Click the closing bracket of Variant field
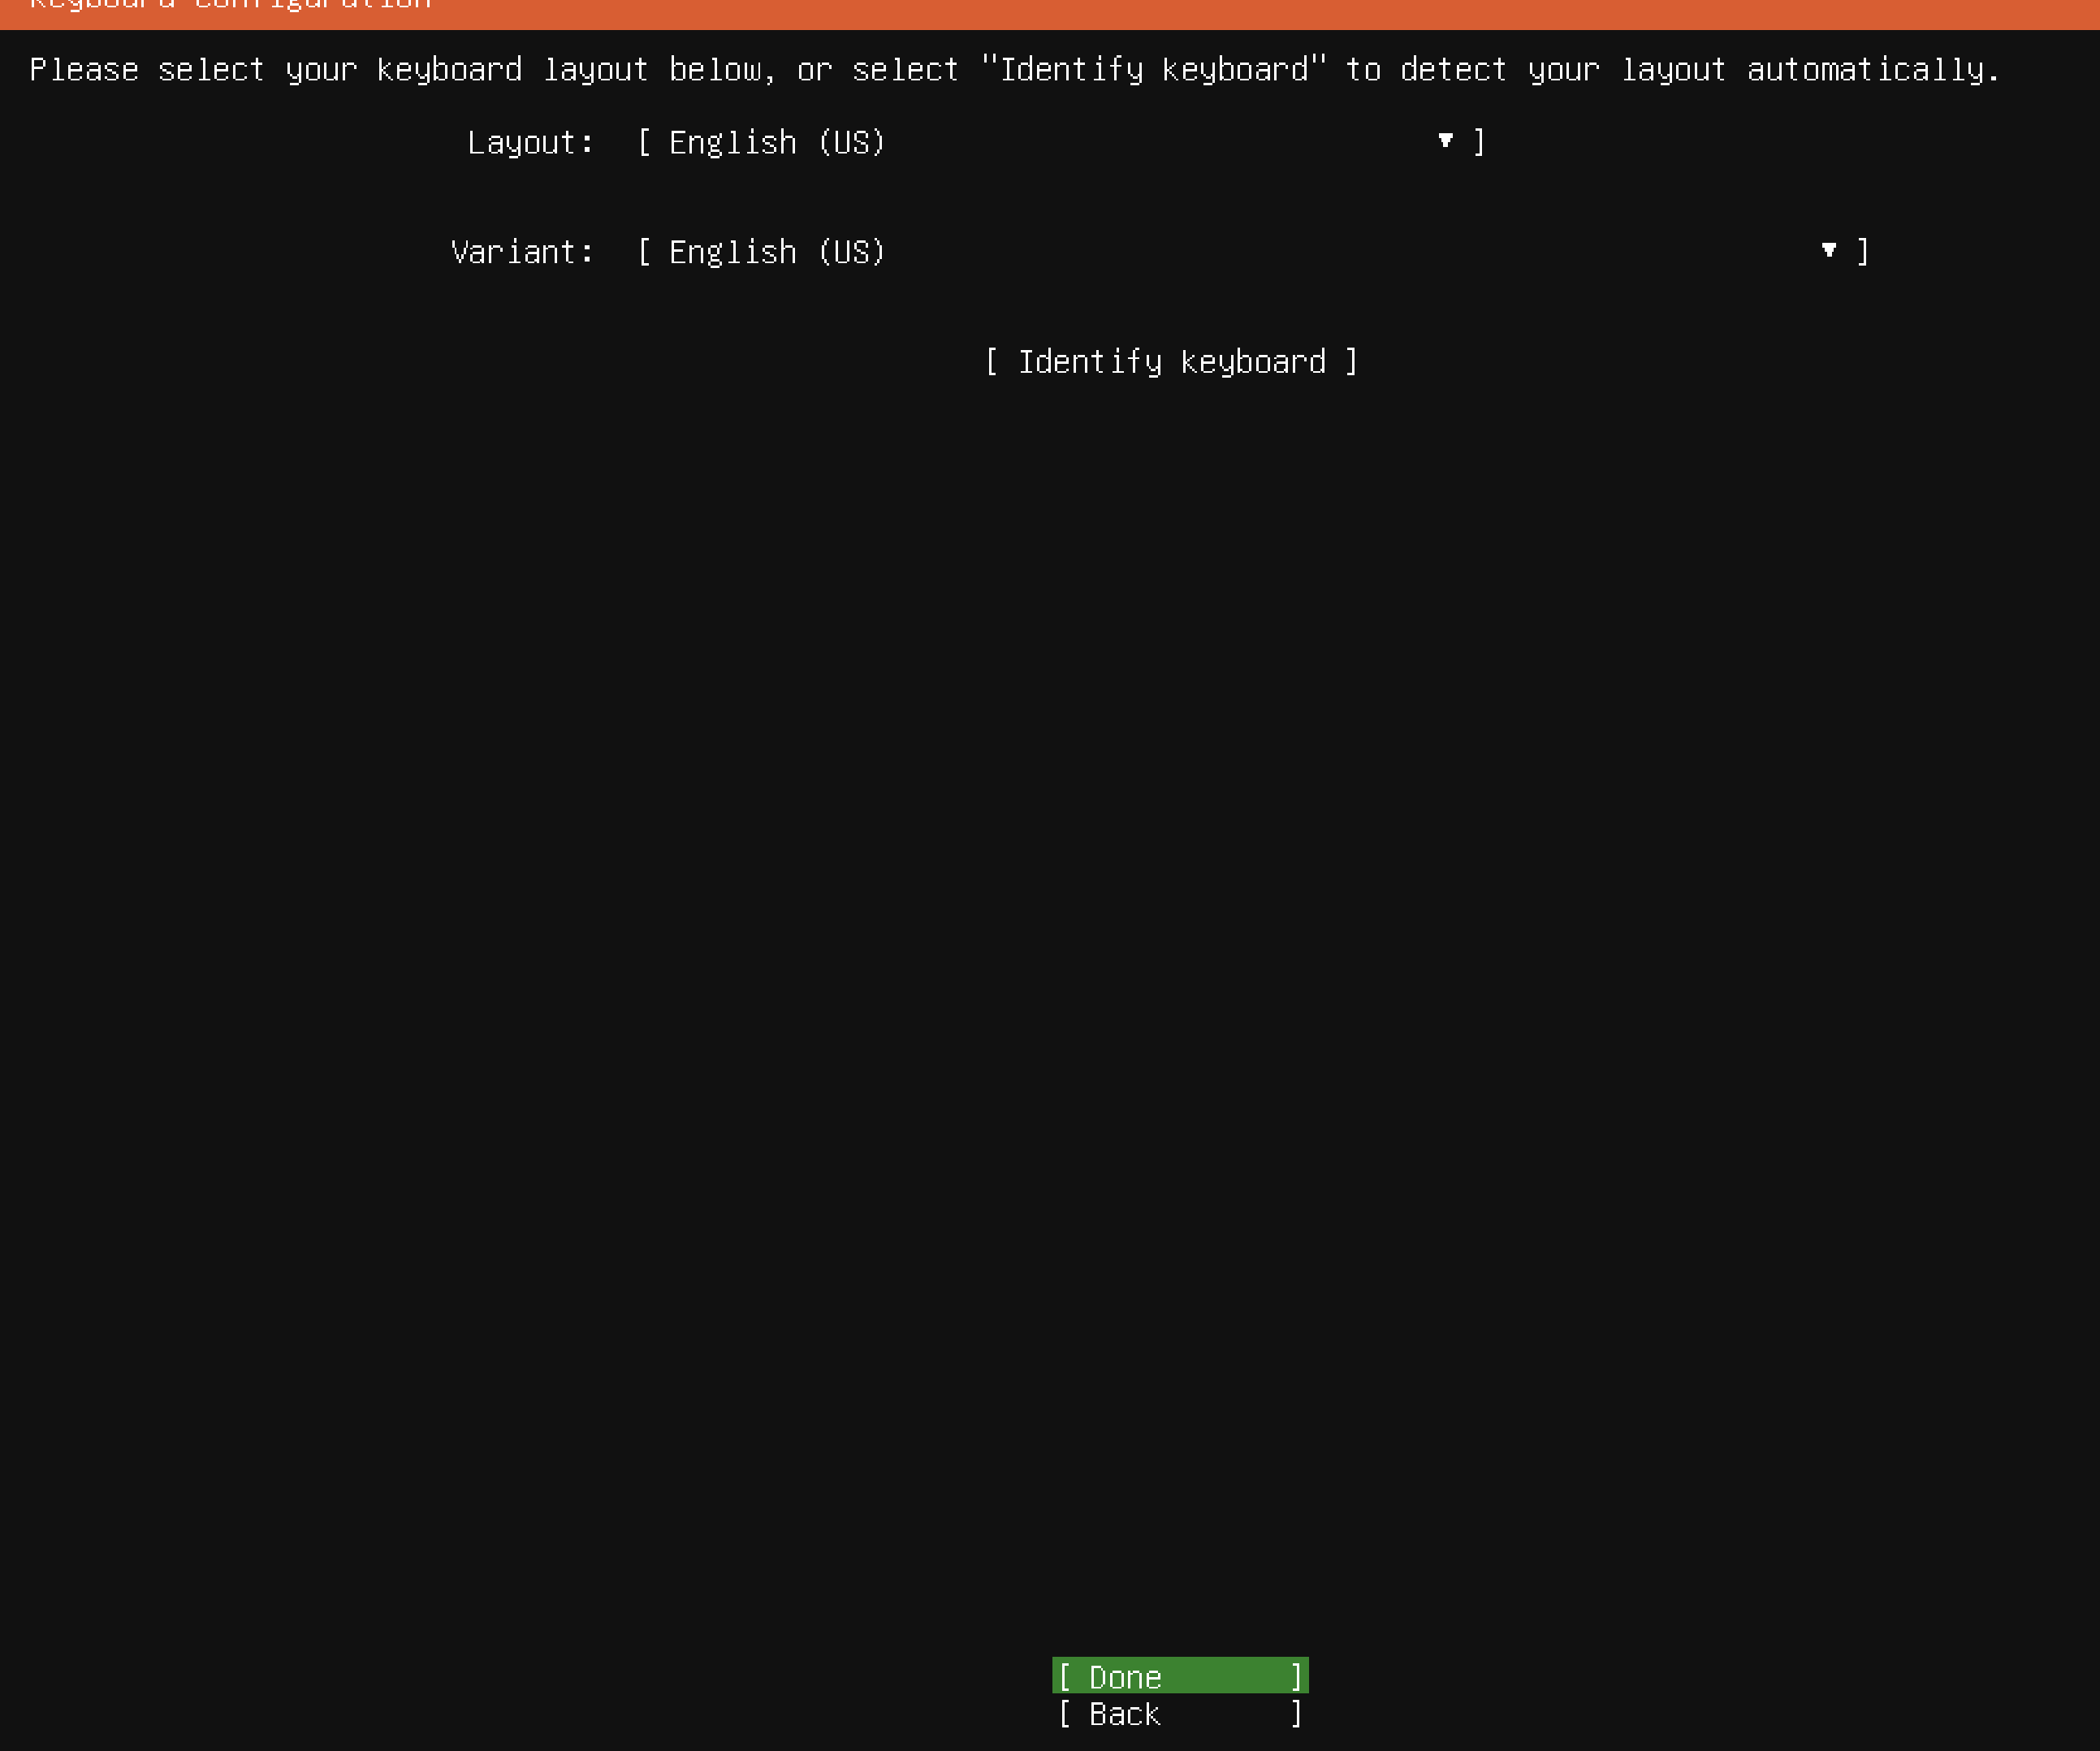2100x1751 pixels. click(x=1862, y=251)
